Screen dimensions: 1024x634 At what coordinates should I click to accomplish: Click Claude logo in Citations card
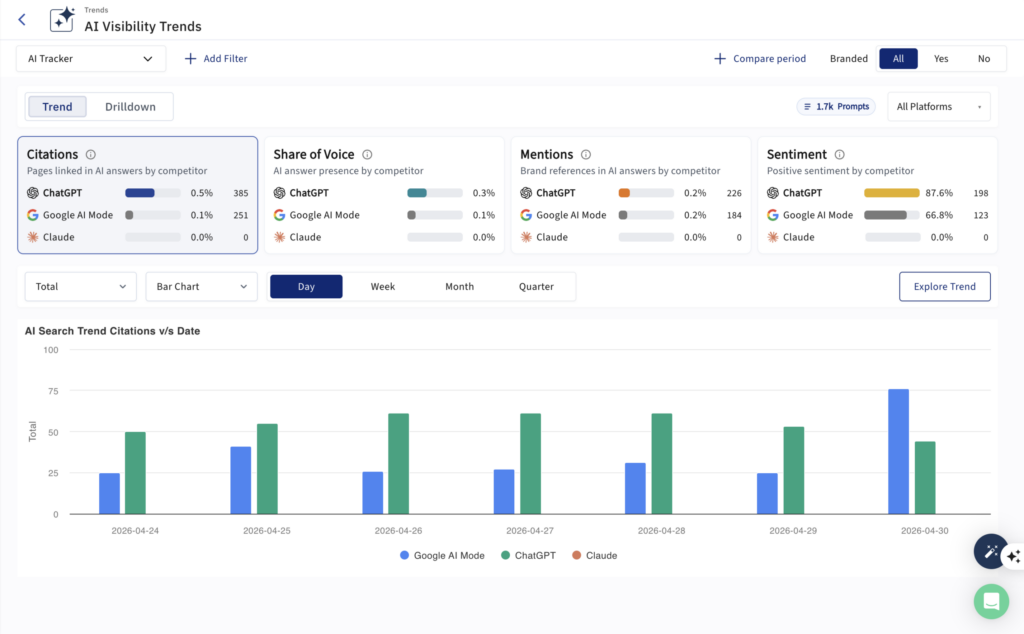(x=33, y=237)
